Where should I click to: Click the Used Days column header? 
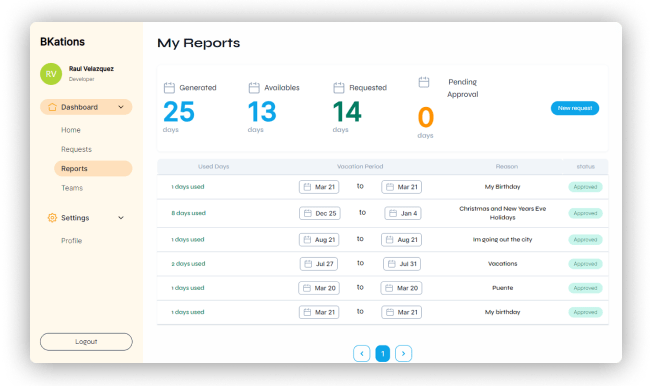point(213,166)
